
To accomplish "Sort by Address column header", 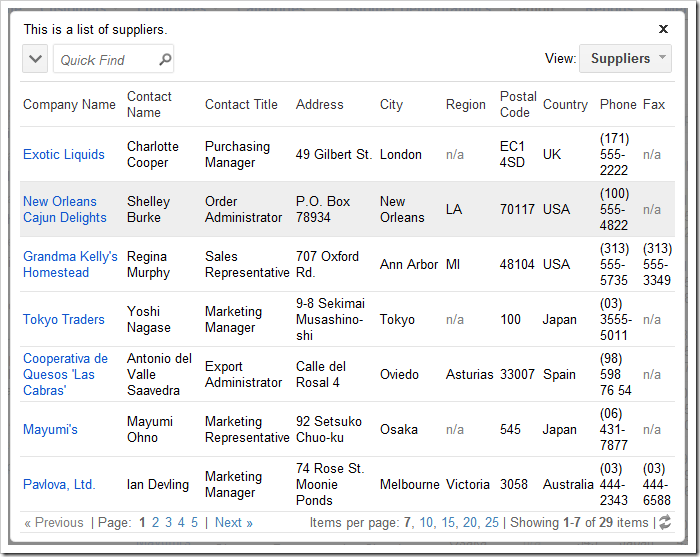I will (x=320, y=104).
